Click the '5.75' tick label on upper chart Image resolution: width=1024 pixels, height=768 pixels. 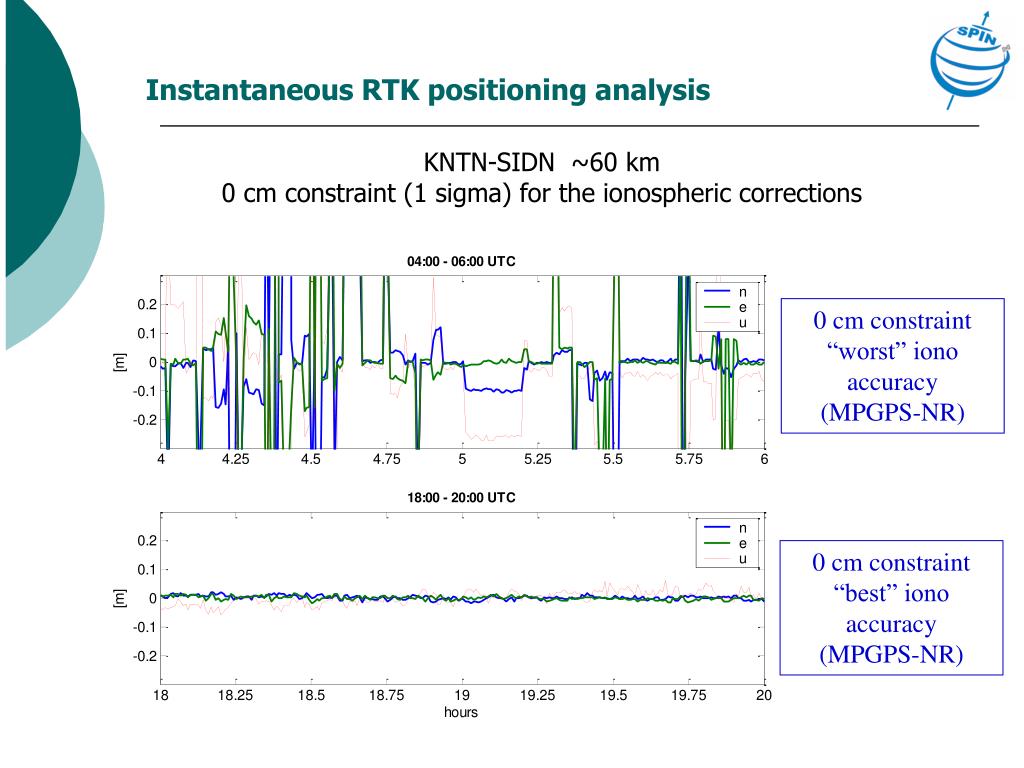tap(689, 459)
